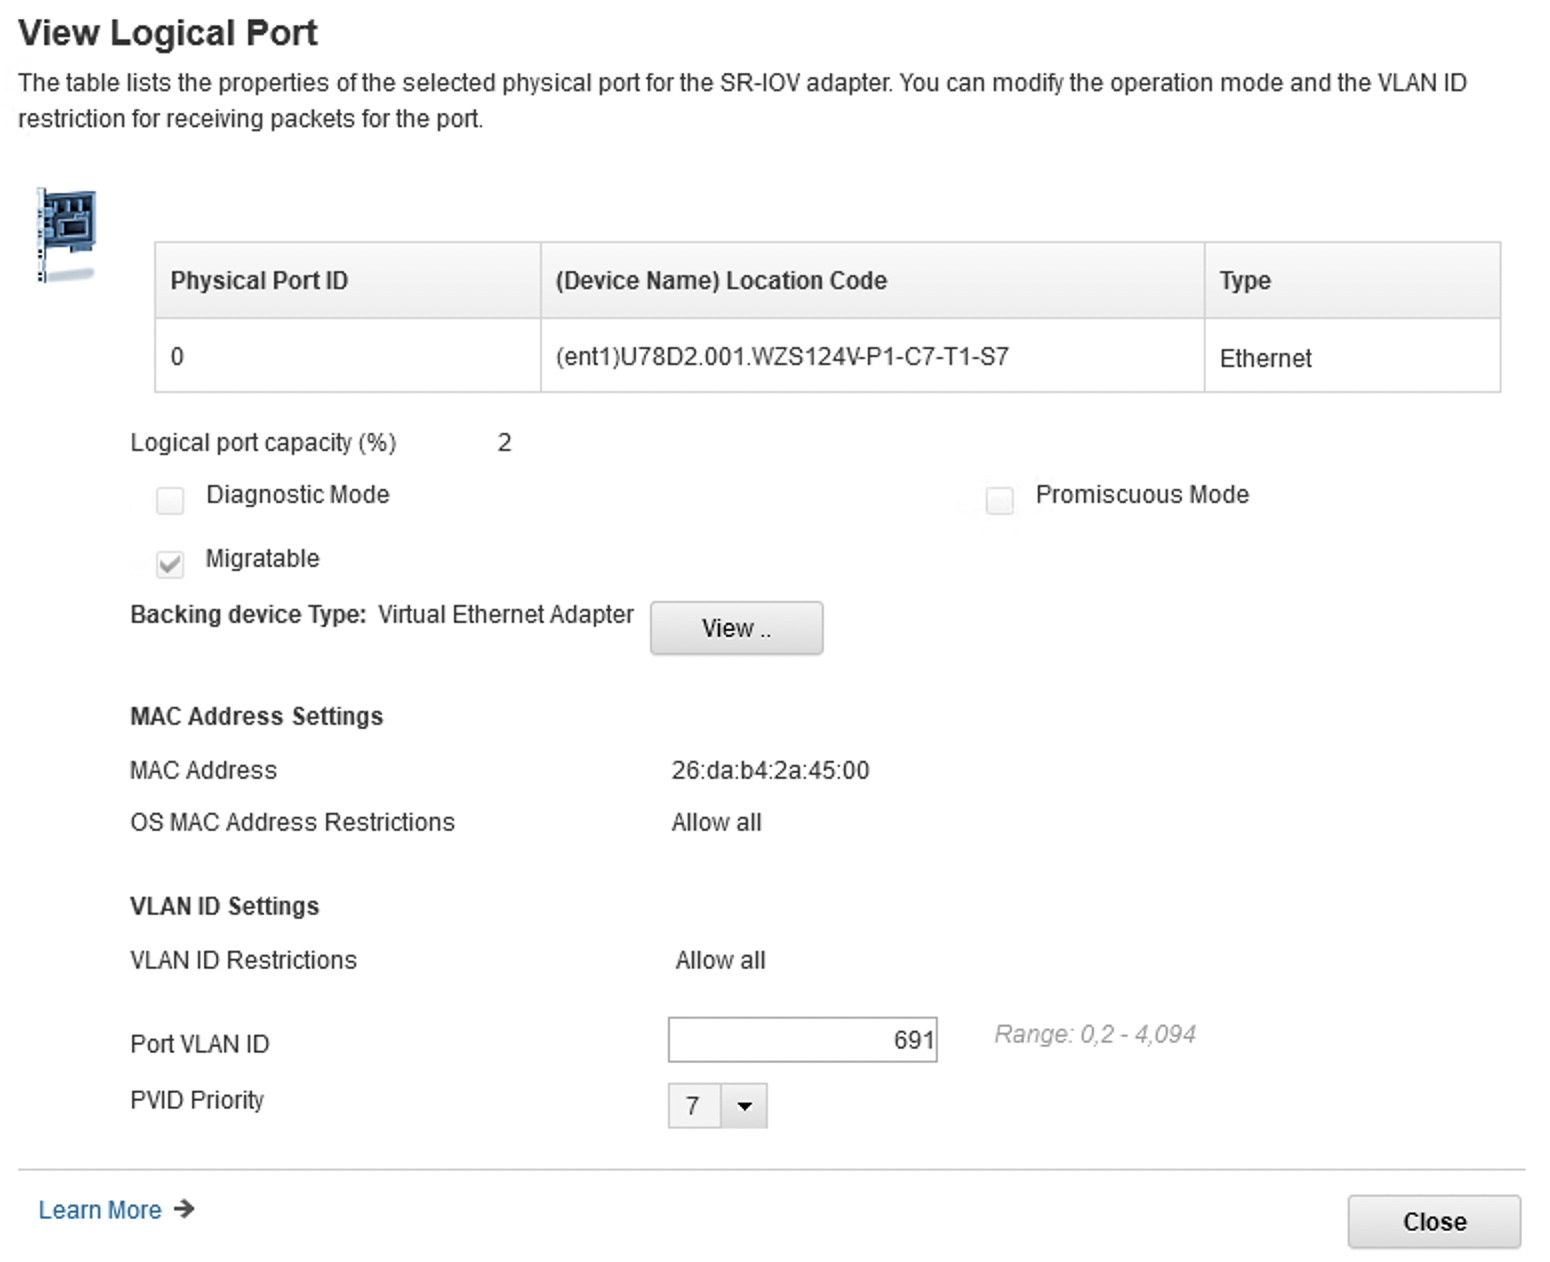Expand the PVID Priority dropdown arrow
The width and height of the screenshot is (1550, 1262).
pyautogui.click(x=744, y=1106)
